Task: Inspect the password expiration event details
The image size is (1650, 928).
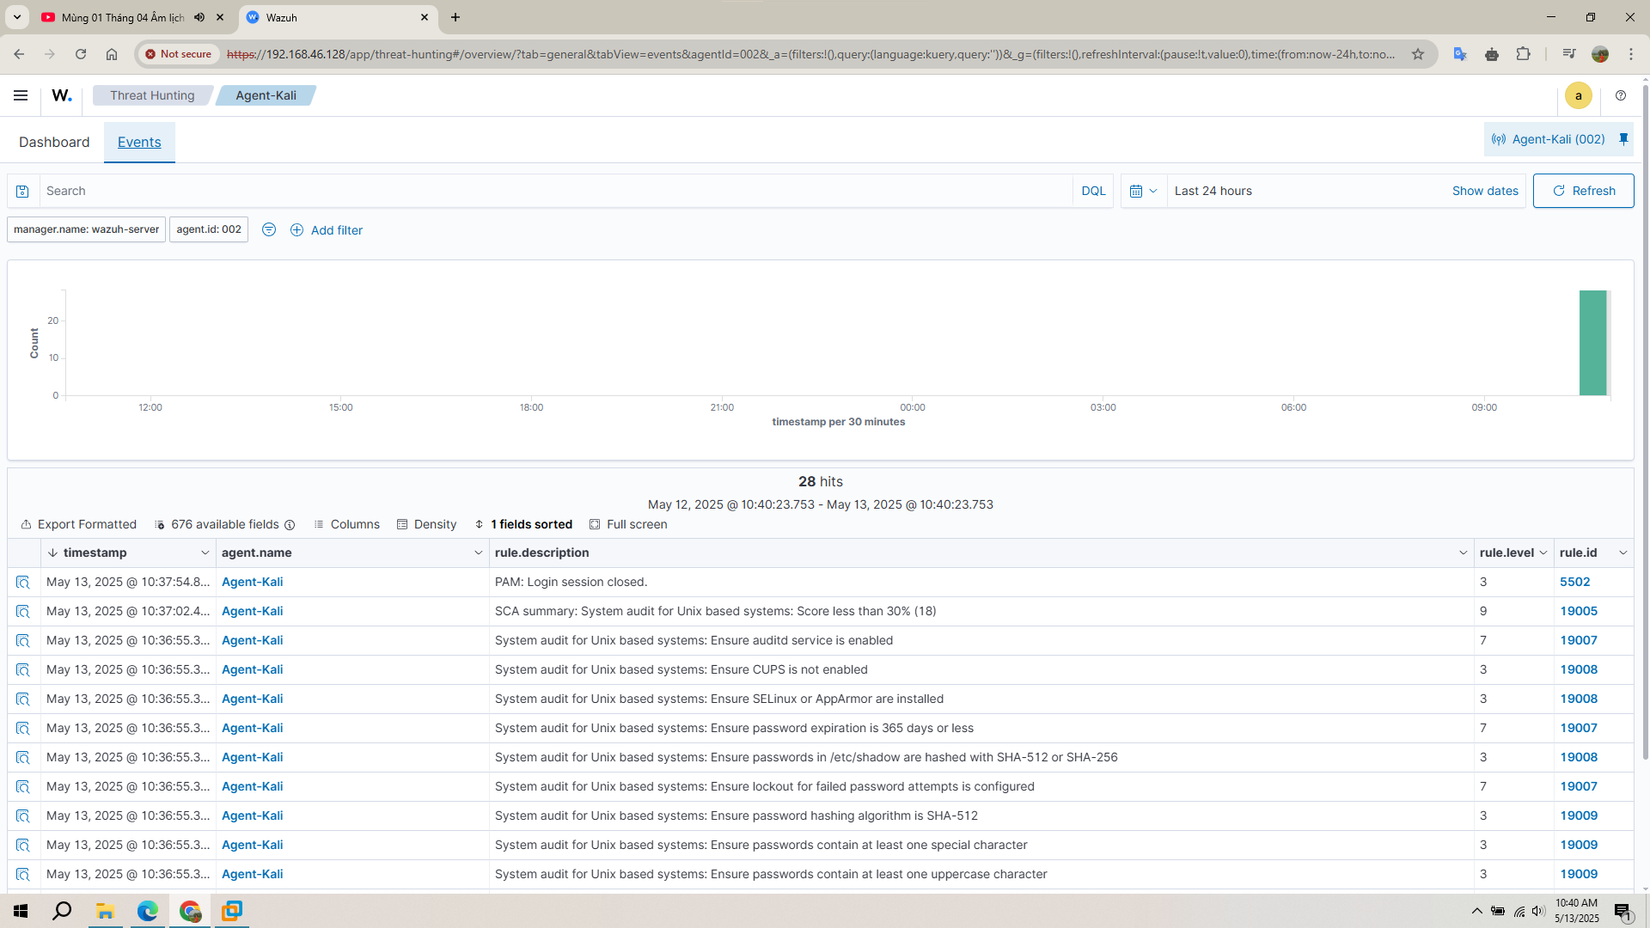Action: (23, 728)
